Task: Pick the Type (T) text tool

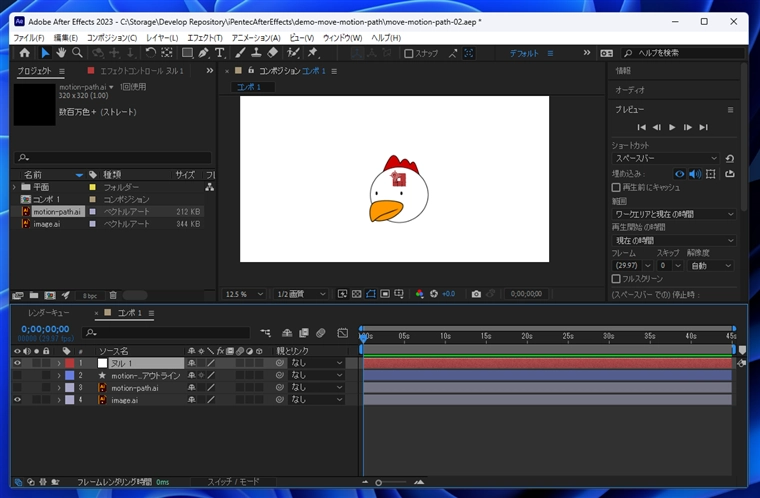Action: [x=220, y=53]
